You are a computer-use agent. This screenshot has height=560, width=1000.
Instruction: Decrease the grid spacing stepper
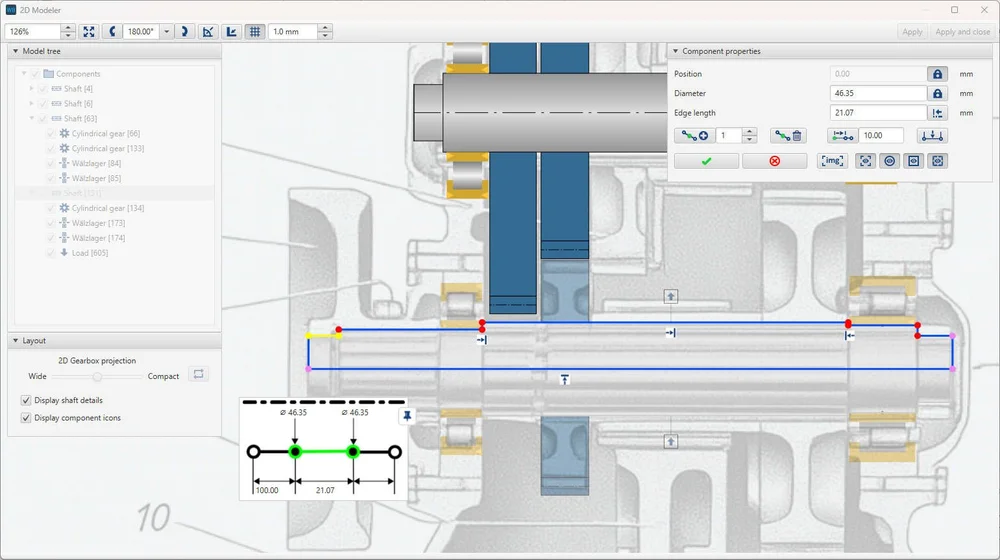click(x=325, y=35)
